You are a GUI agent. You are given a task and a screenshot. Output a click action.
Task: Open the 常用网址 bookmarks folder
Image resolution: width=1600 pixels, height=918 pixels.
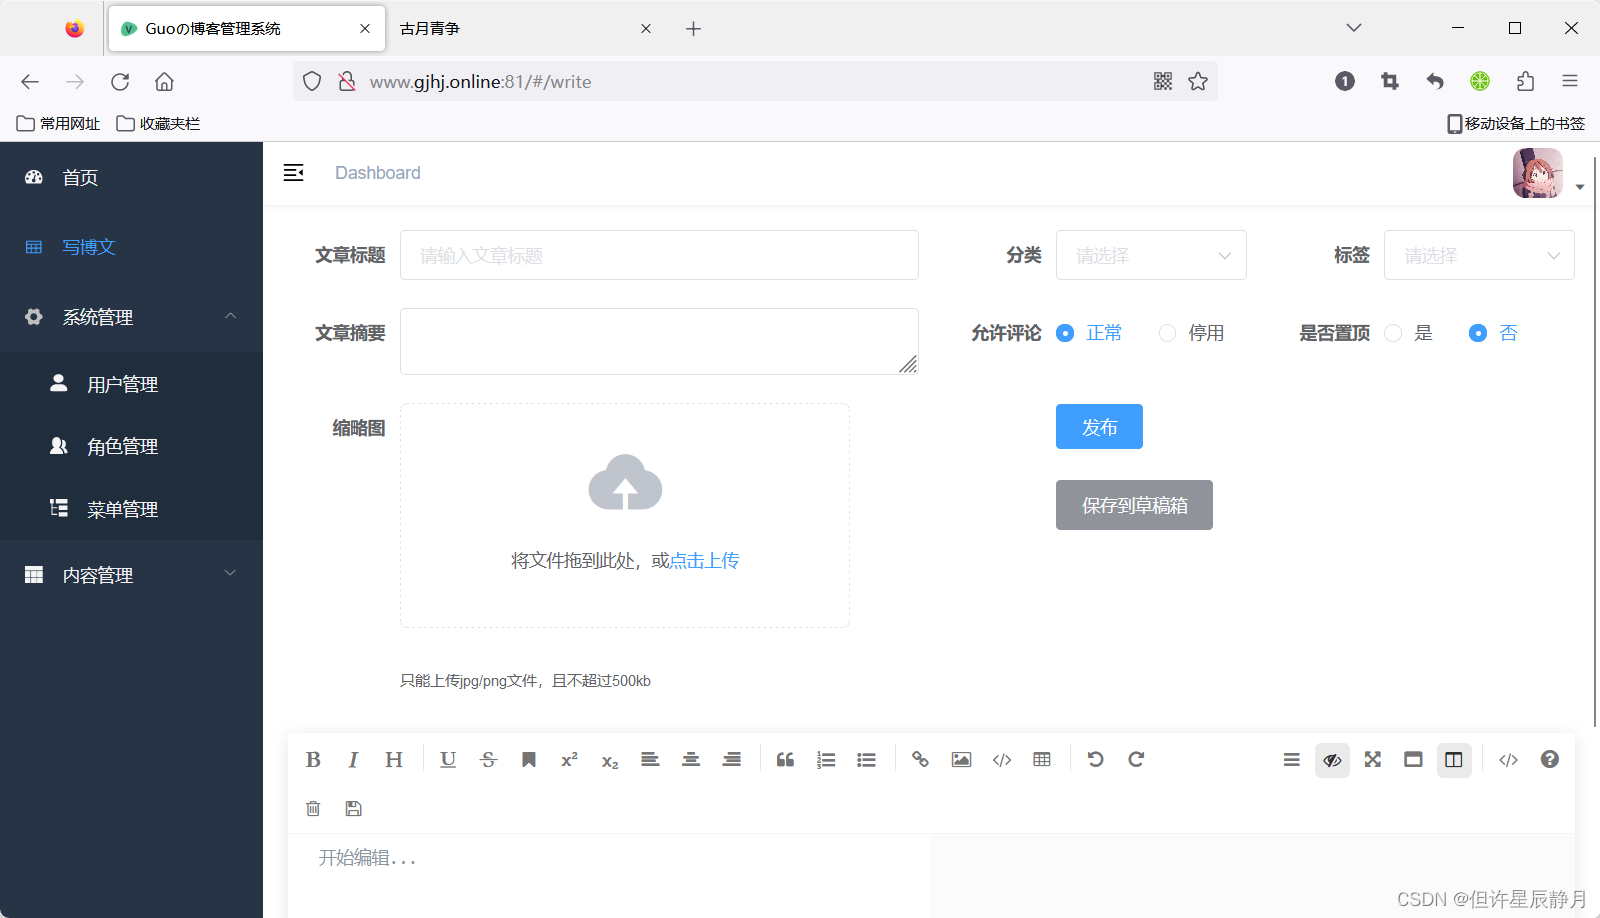click(x=58, y=123)
